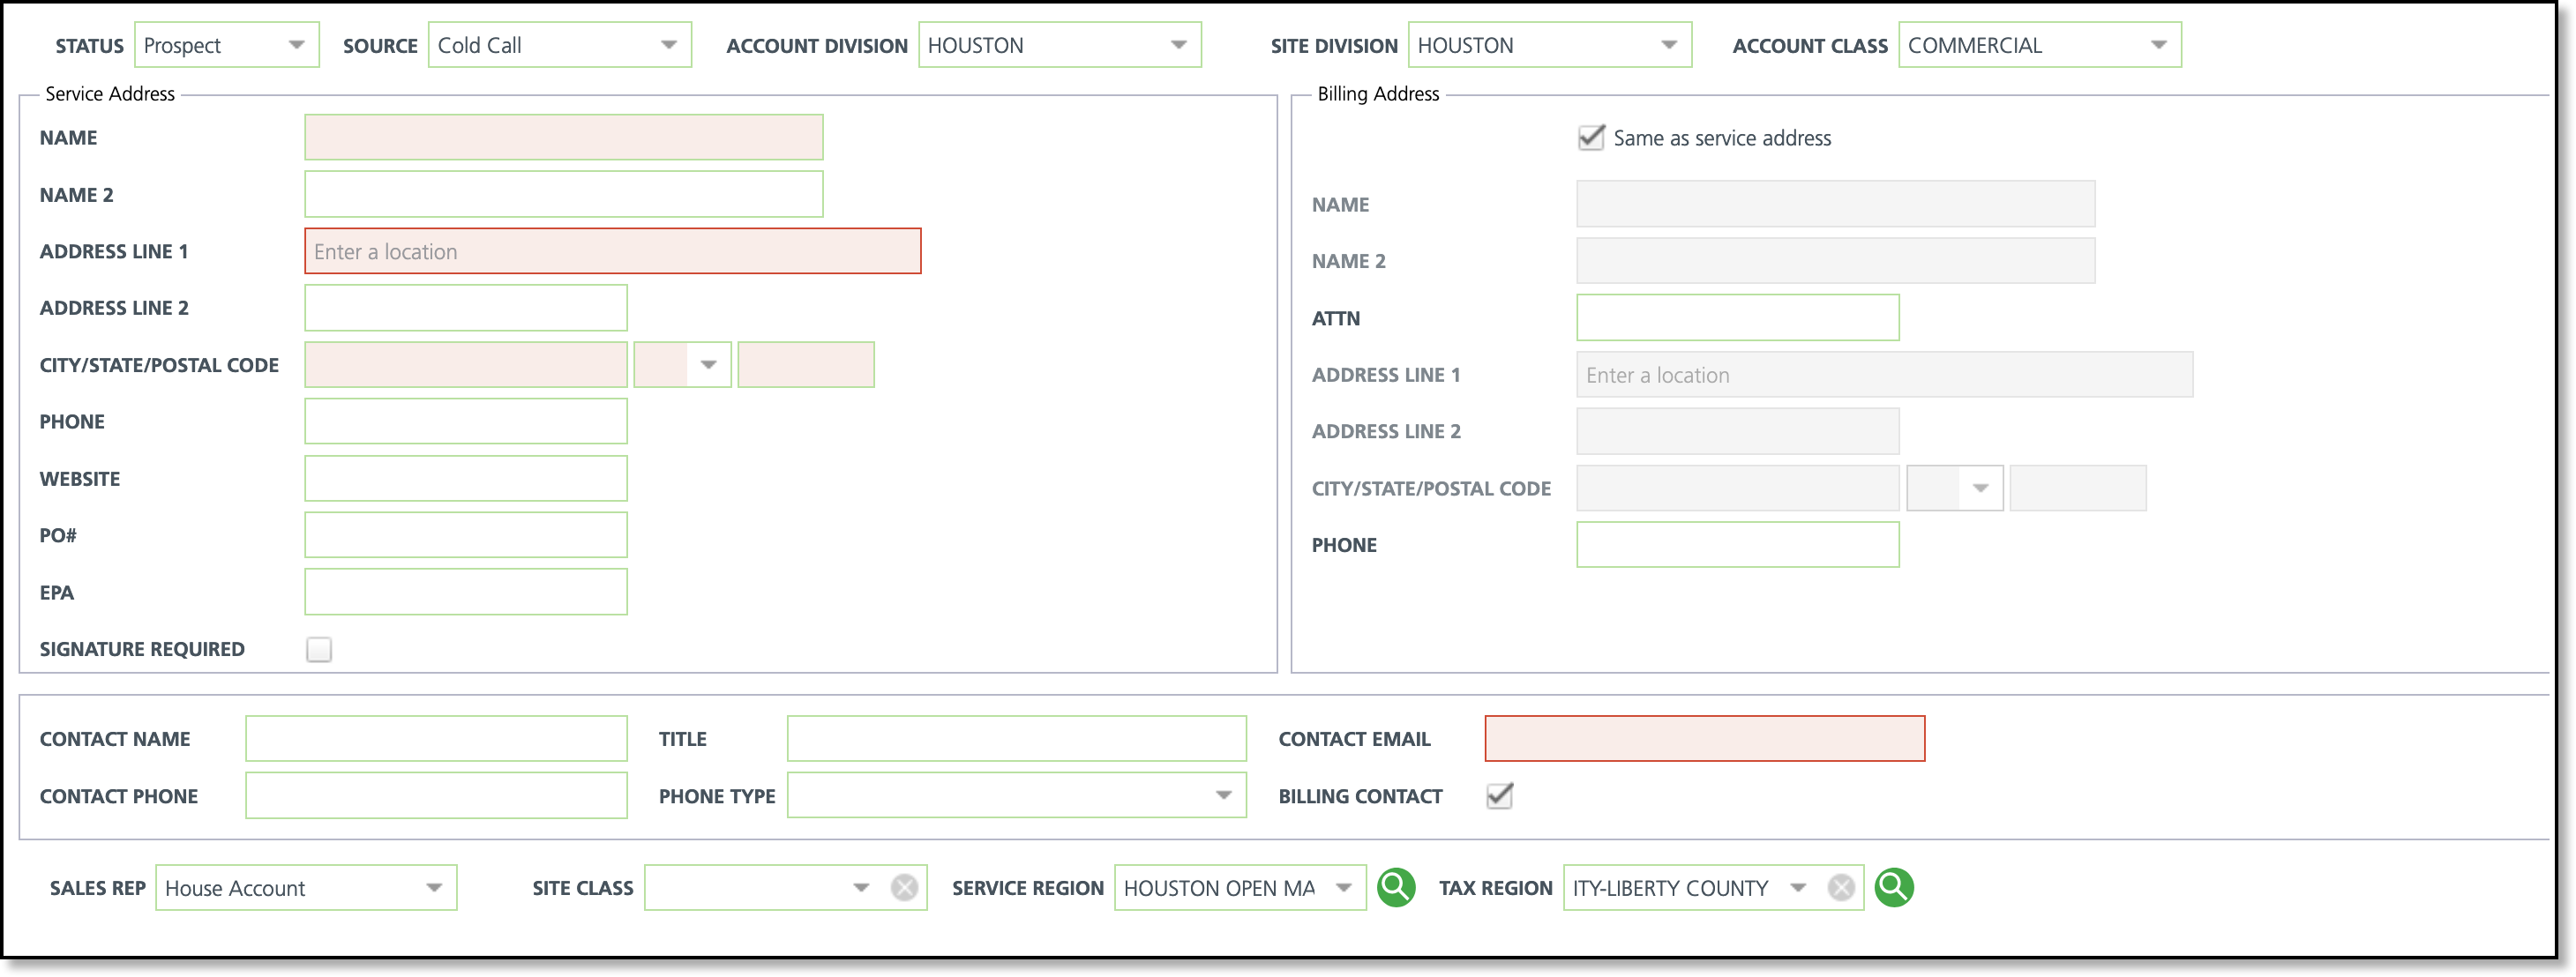This screenshot has height=977, width=2576.
Task: Open the Sales Rep House Account dropdown
Action: coord(434,888)
